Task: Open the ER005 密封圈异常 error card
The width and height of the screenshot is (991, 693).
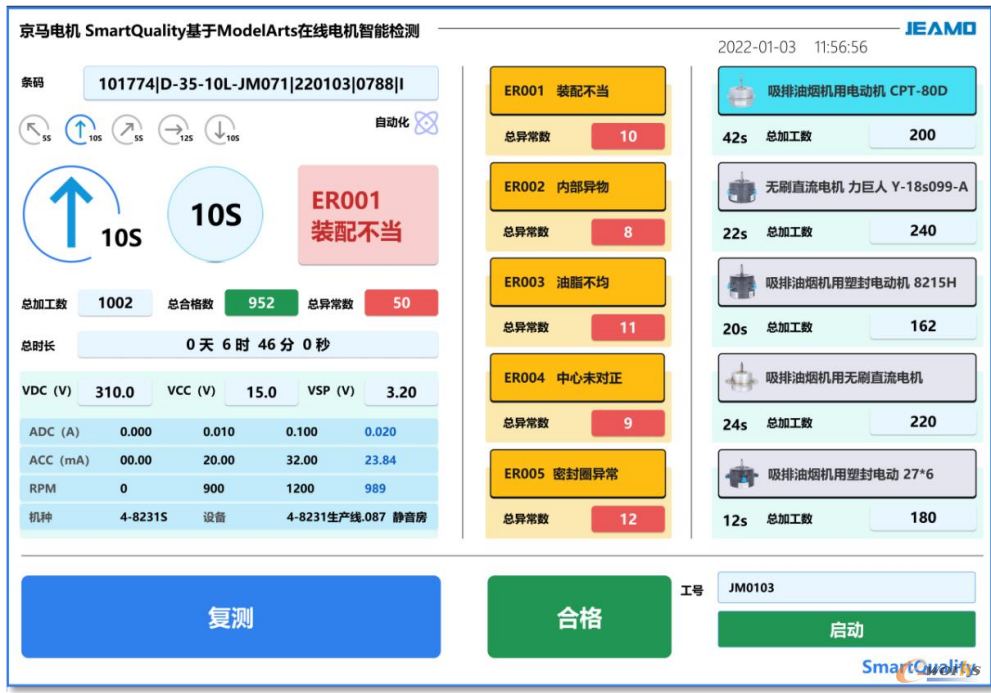Action: pyautogui.click(x=578, y=474)
